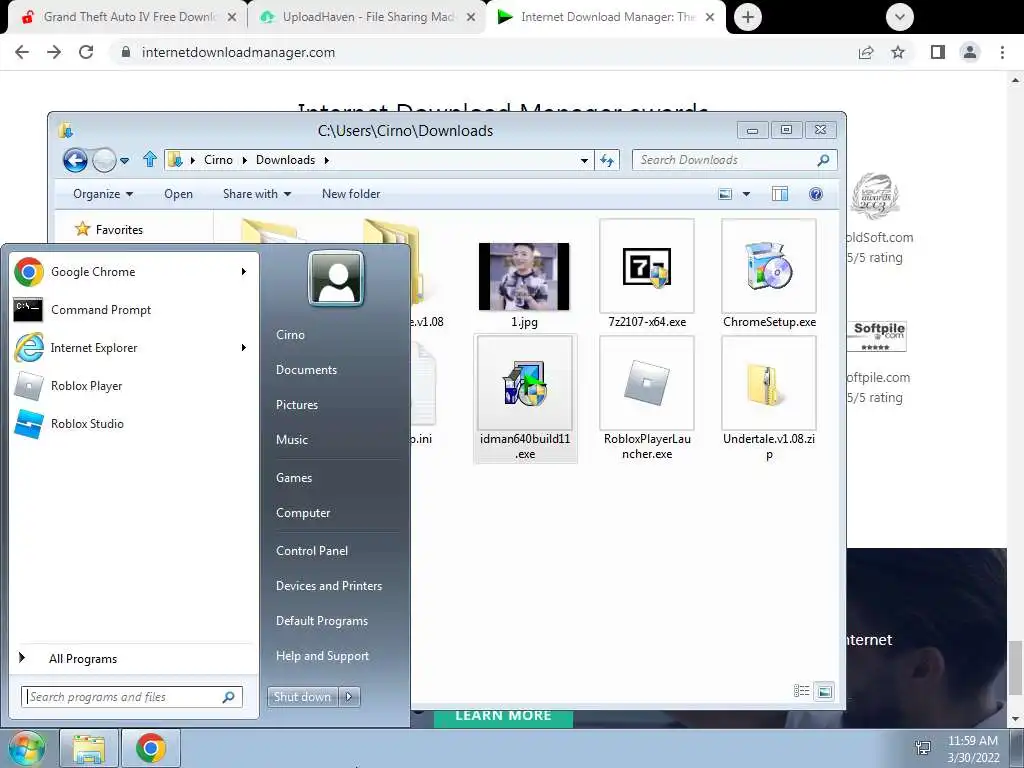Screen dimensions: 1024x768
Task: Switch to UploadHaven tab
Action: (368, 17)
